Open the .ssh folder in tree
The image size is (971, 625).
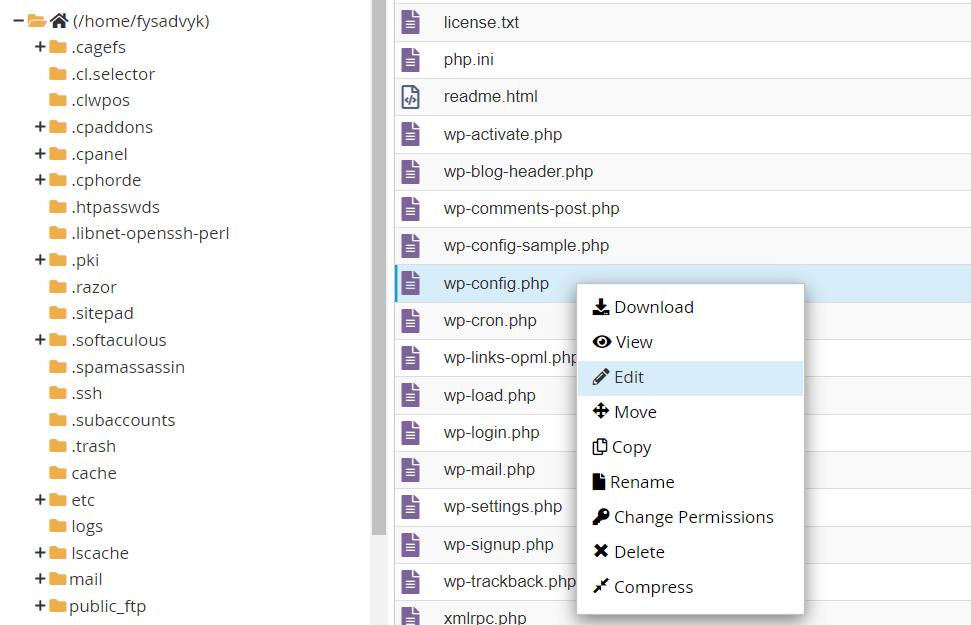point(86,393)
